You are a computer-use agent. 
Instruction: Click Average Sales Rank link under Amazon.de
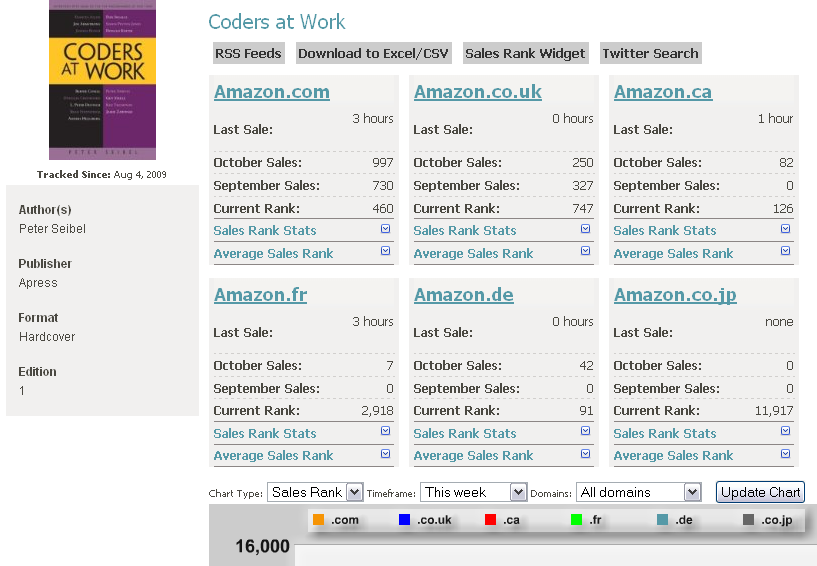pos(473,456)
